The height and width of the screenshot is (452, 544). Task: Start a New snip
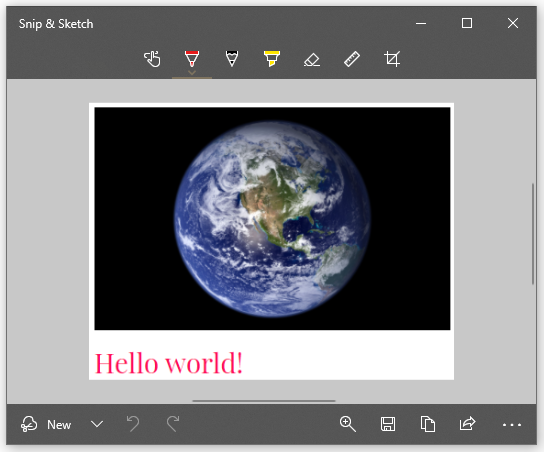46,424
